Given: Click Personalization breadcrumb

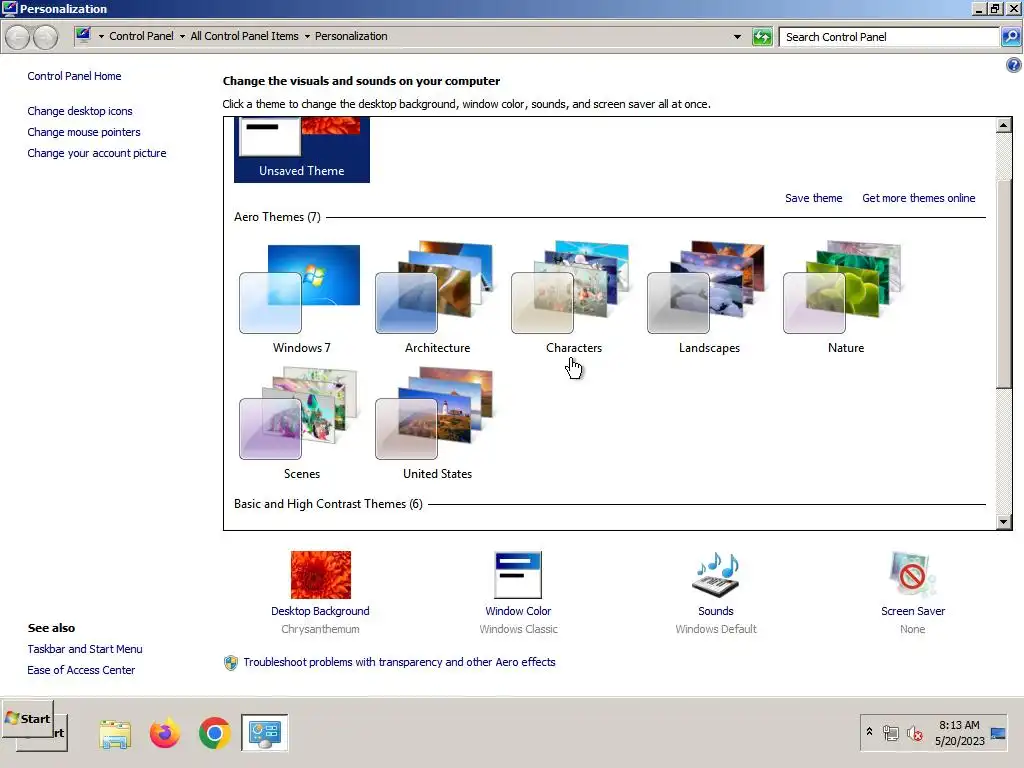Looking at the screenshot, I should tap(351, 36).
